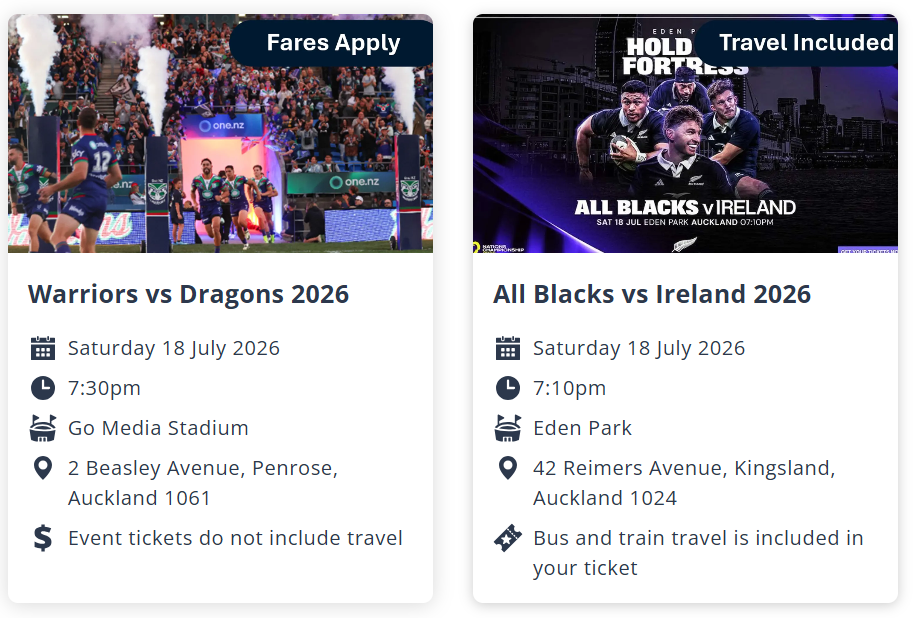The image size is (914, 618).
Task: Open the Warriors vs Dragons 2026 title
Action: tap(188, 294)
